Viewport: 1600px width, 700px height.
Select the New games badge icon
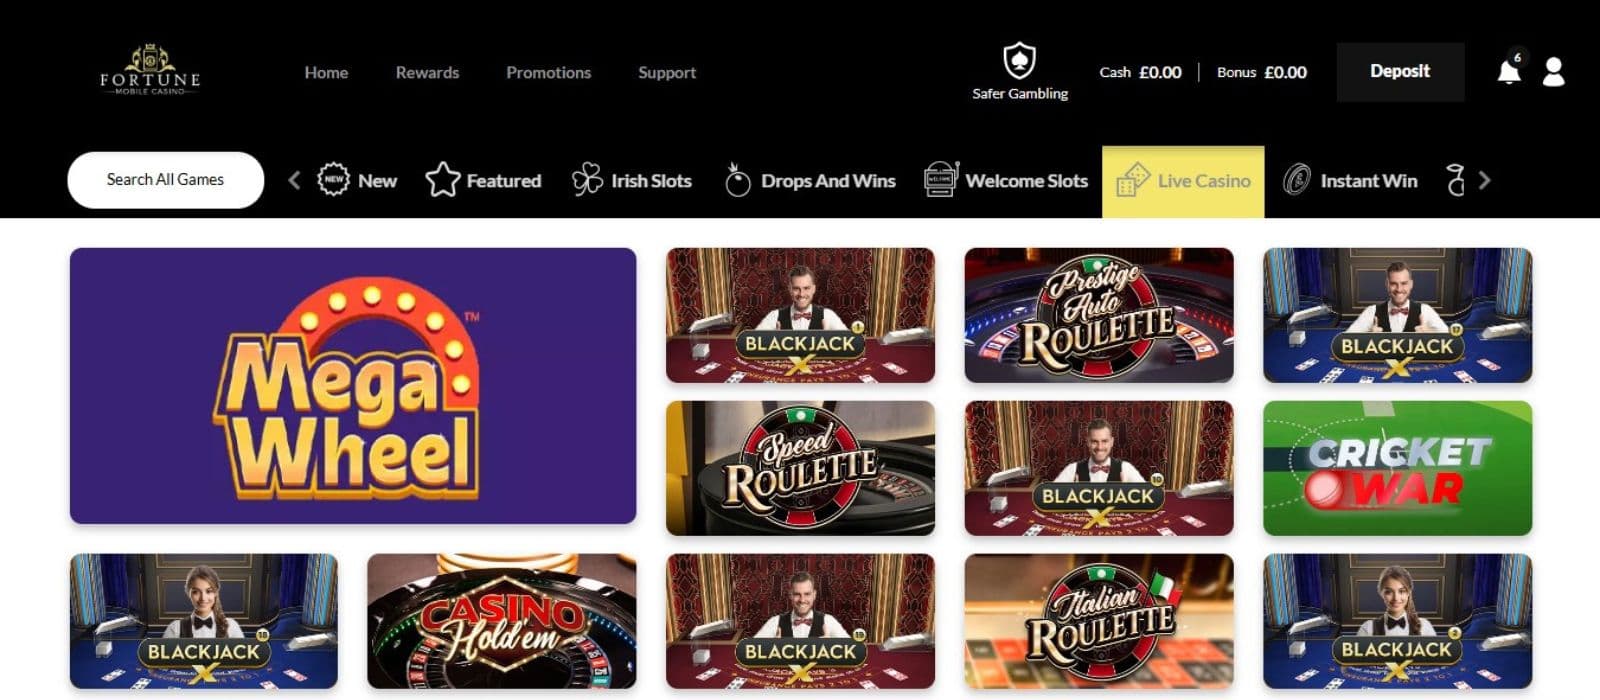[333, 180]
